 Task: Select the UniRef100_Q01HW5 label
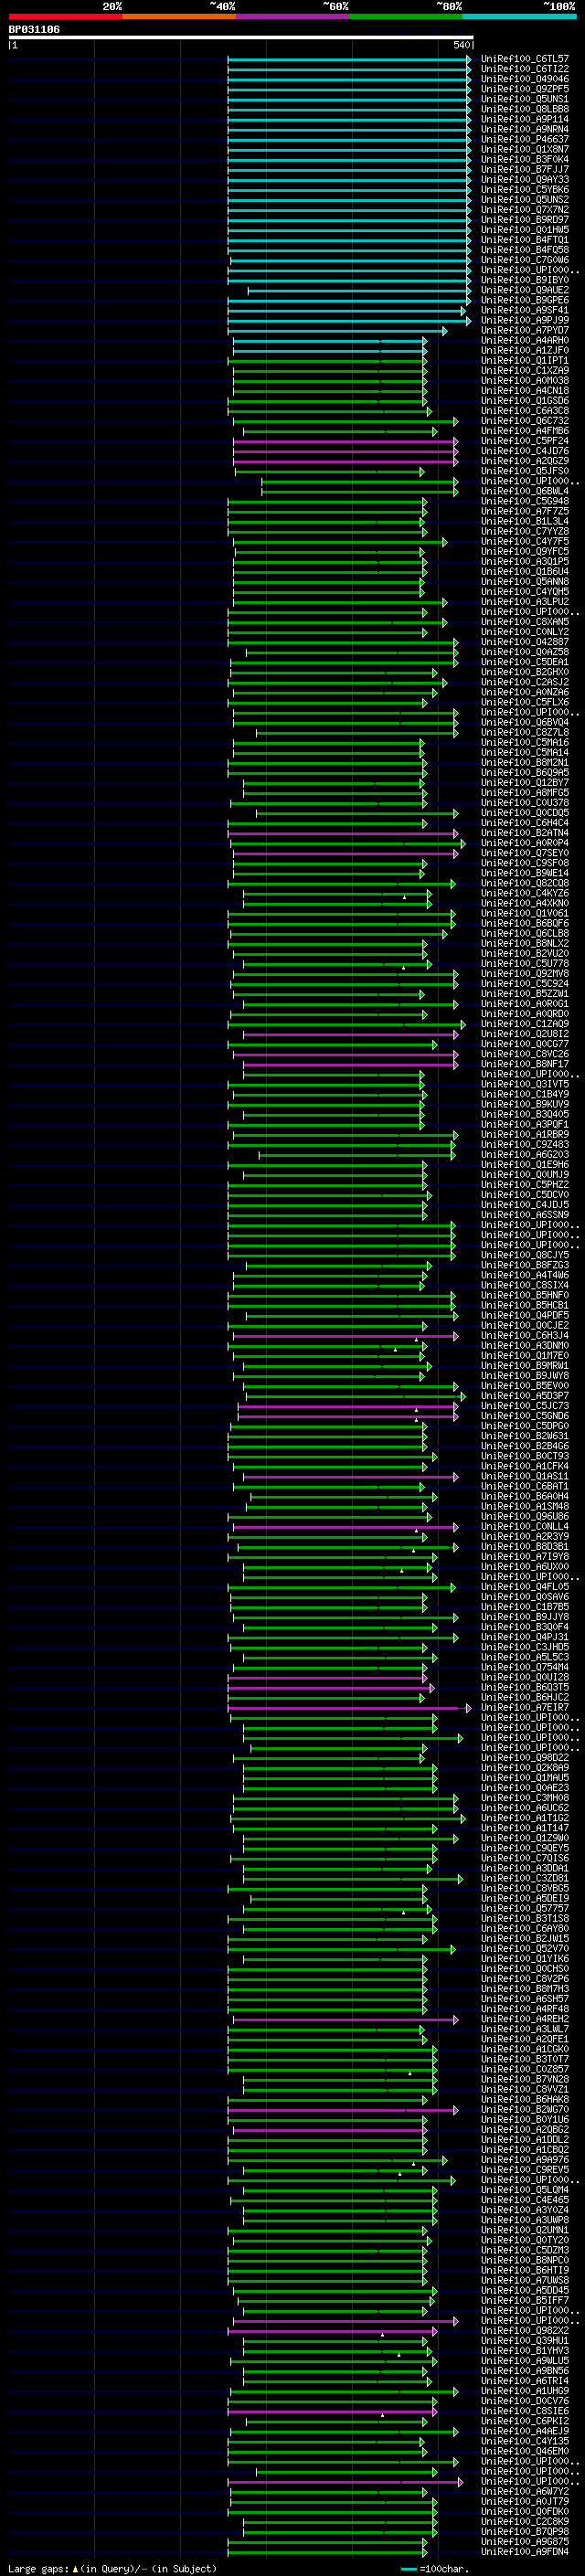[525, 230]
